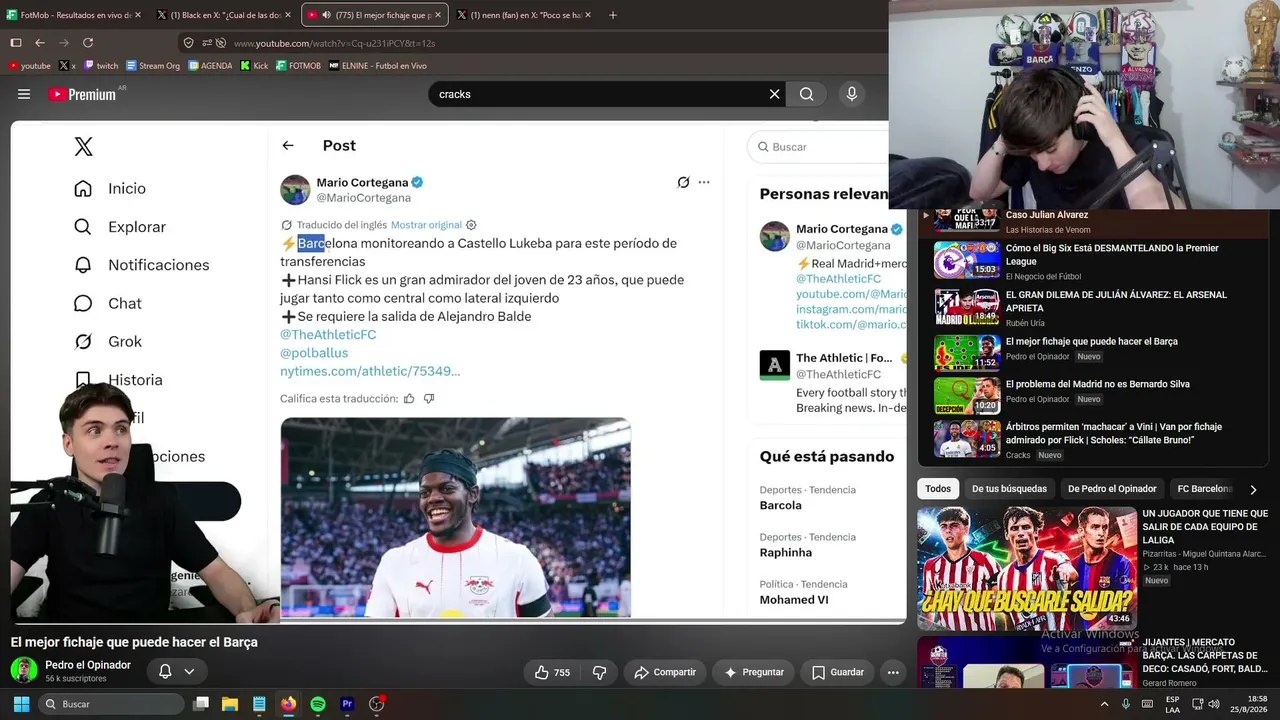
Task: Select 'De tus búsquedas' filter chip
Action: pyautogui.click(x=1009, y=489)
